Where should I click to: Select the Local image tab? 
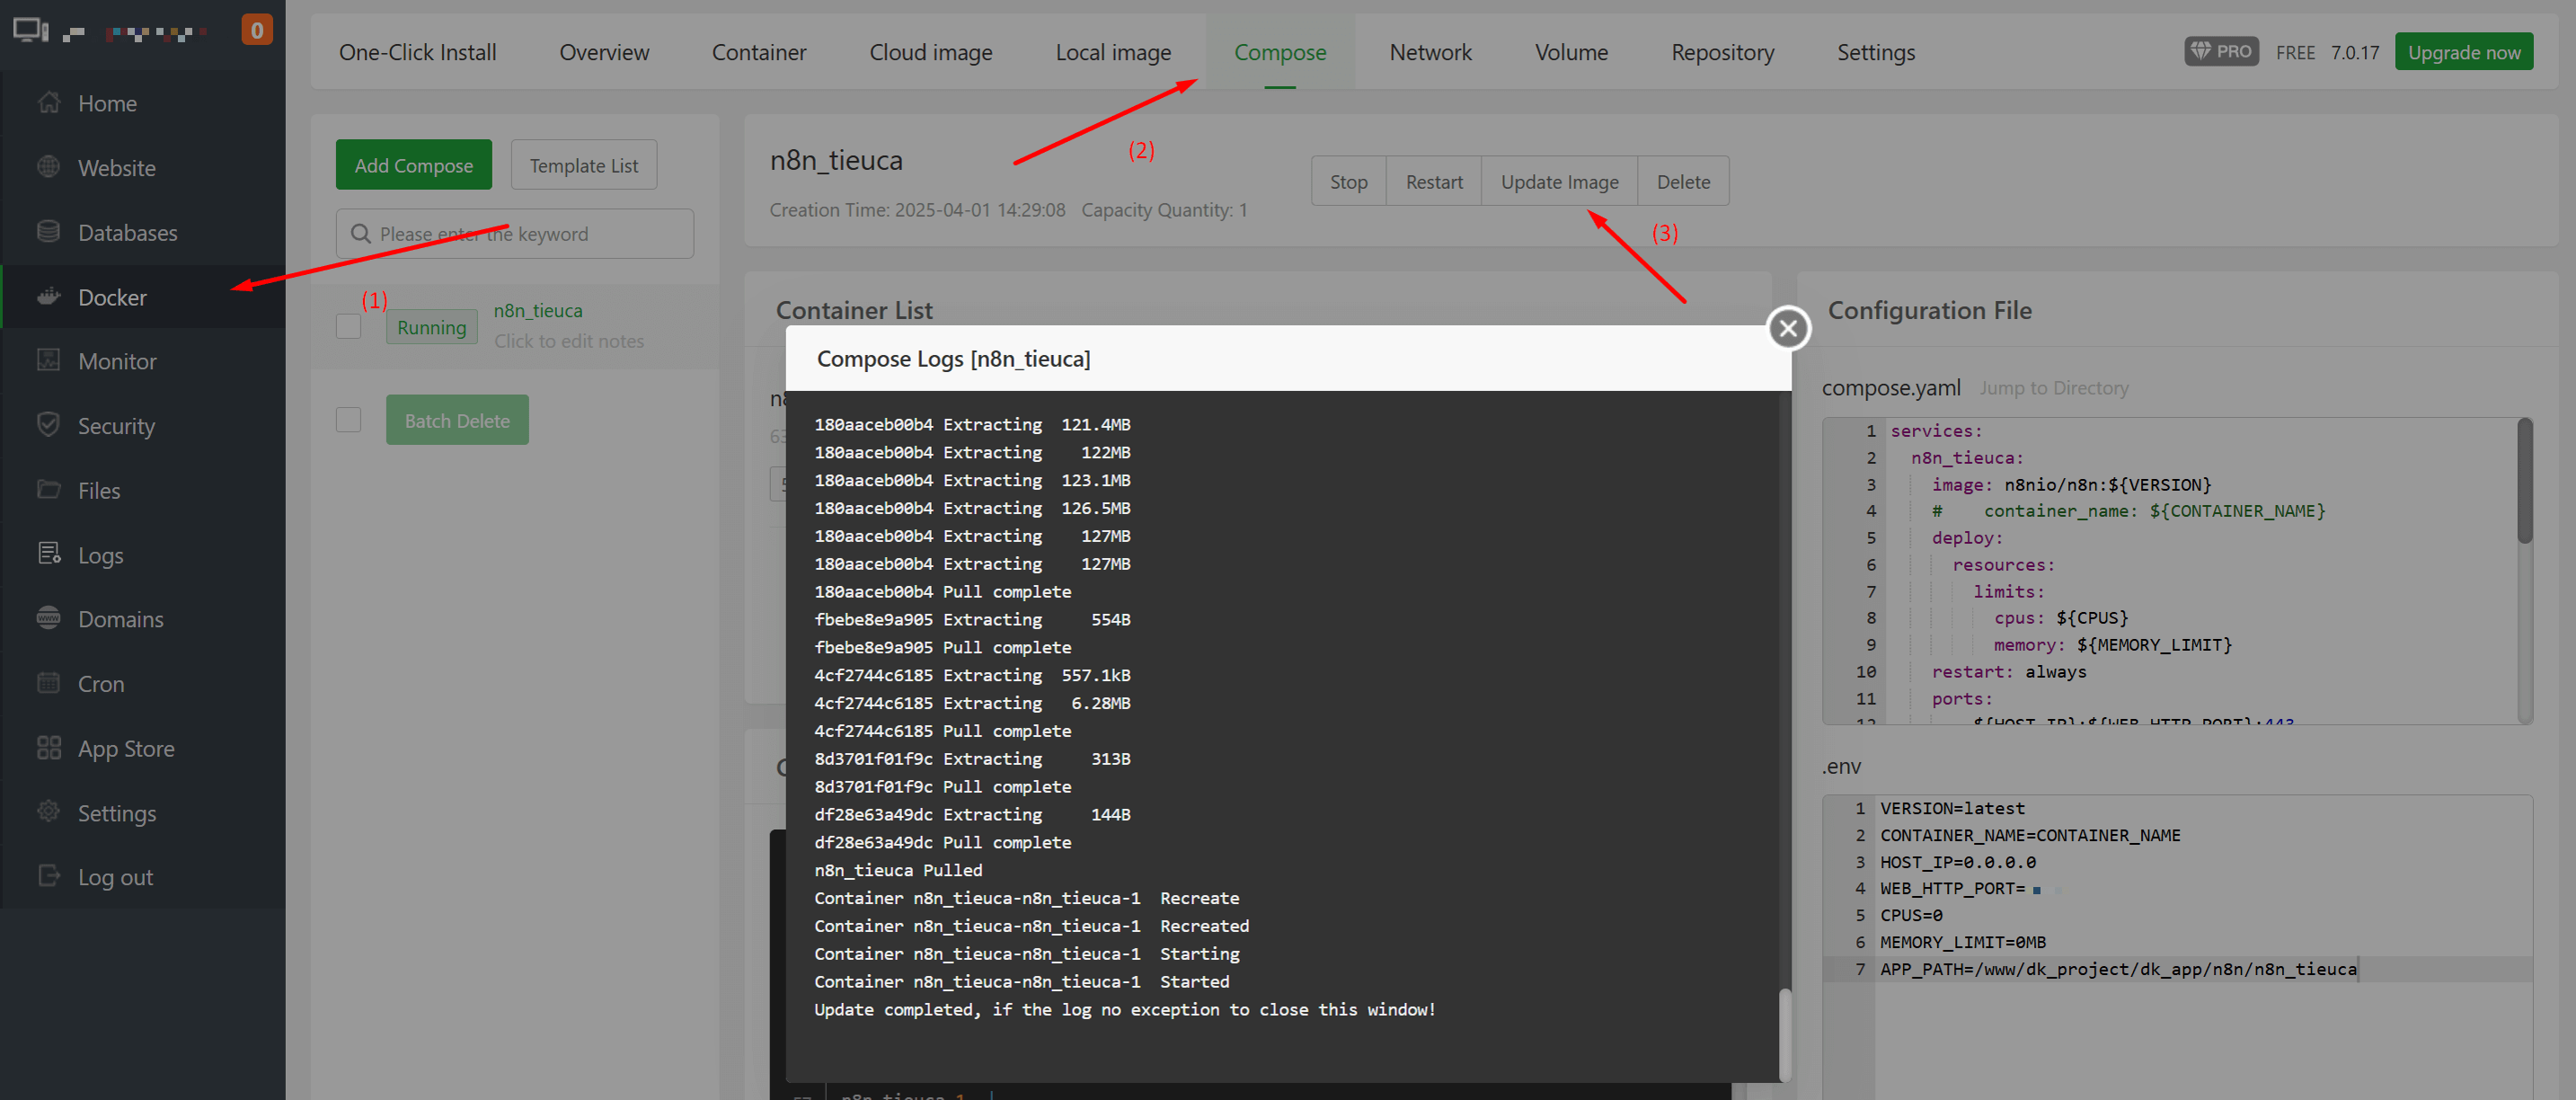click(1113, 52)
